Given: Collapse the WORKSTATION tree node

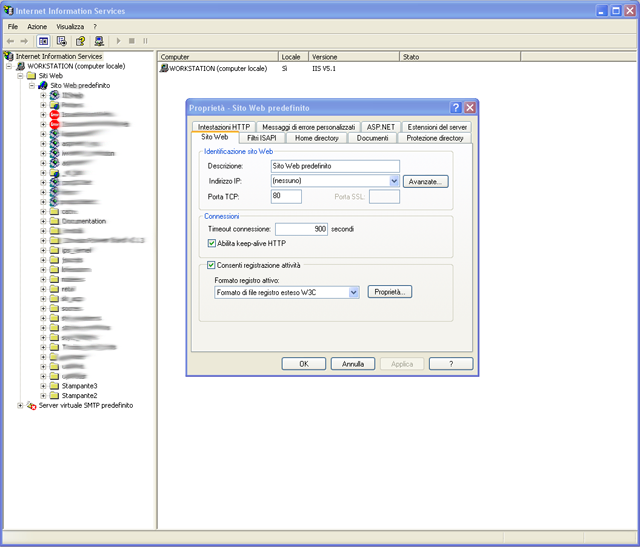Looking at the screenshot, I should coord(9,66).
